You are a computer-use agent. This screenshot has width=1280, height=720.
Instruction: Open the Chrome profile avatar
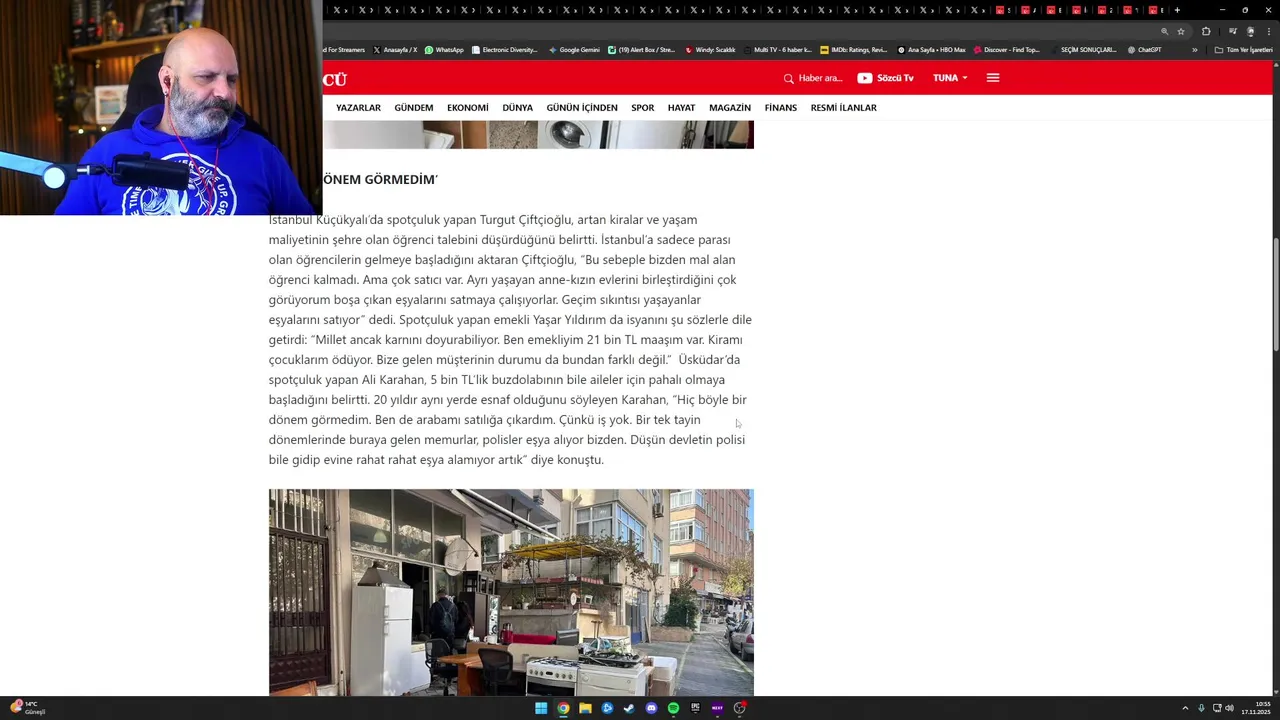pyautogui.click(x=1250, y=31)
